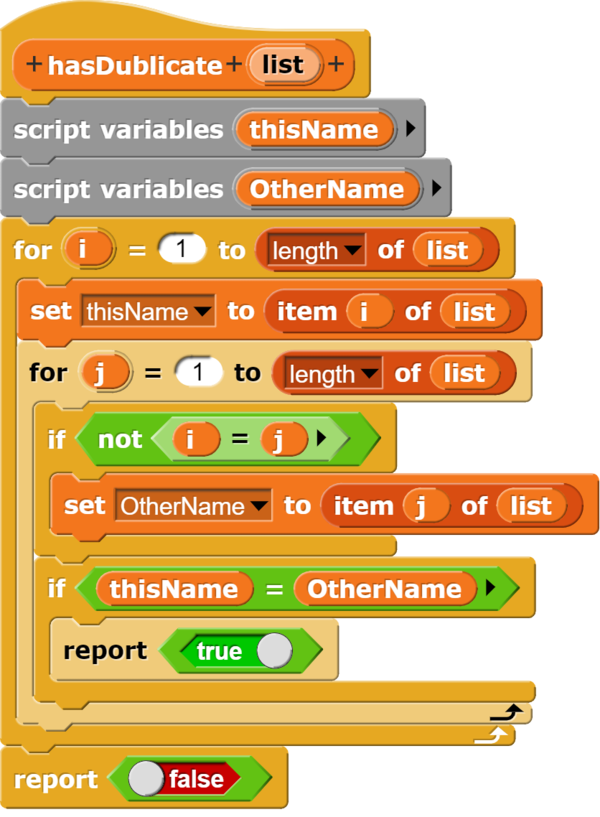Click the hasDublicate block name label
This screenshot has width=600, height=817.
point(135,66)
